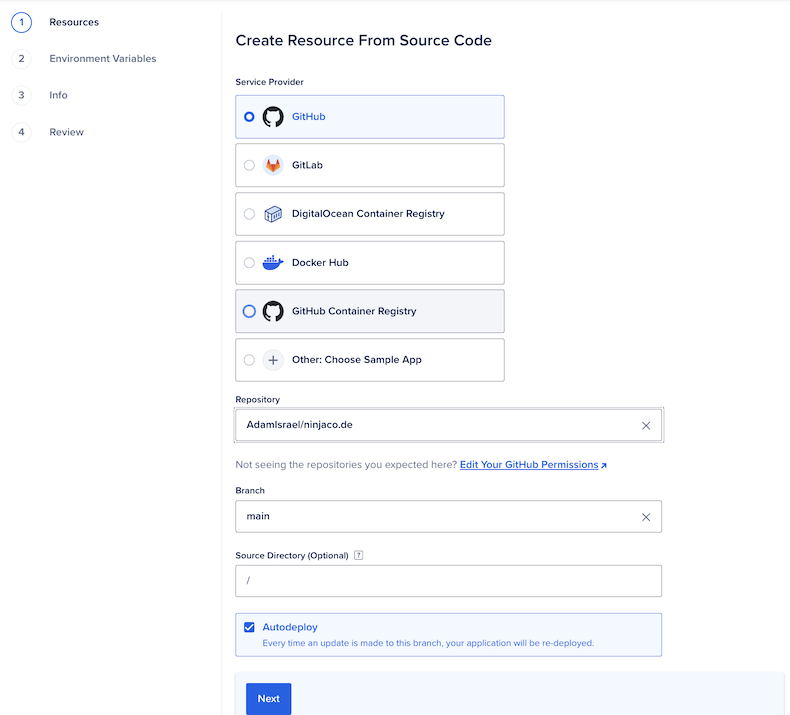
Task: Click the 'Not seeing the repositories' text
Action: click(346, 465)
